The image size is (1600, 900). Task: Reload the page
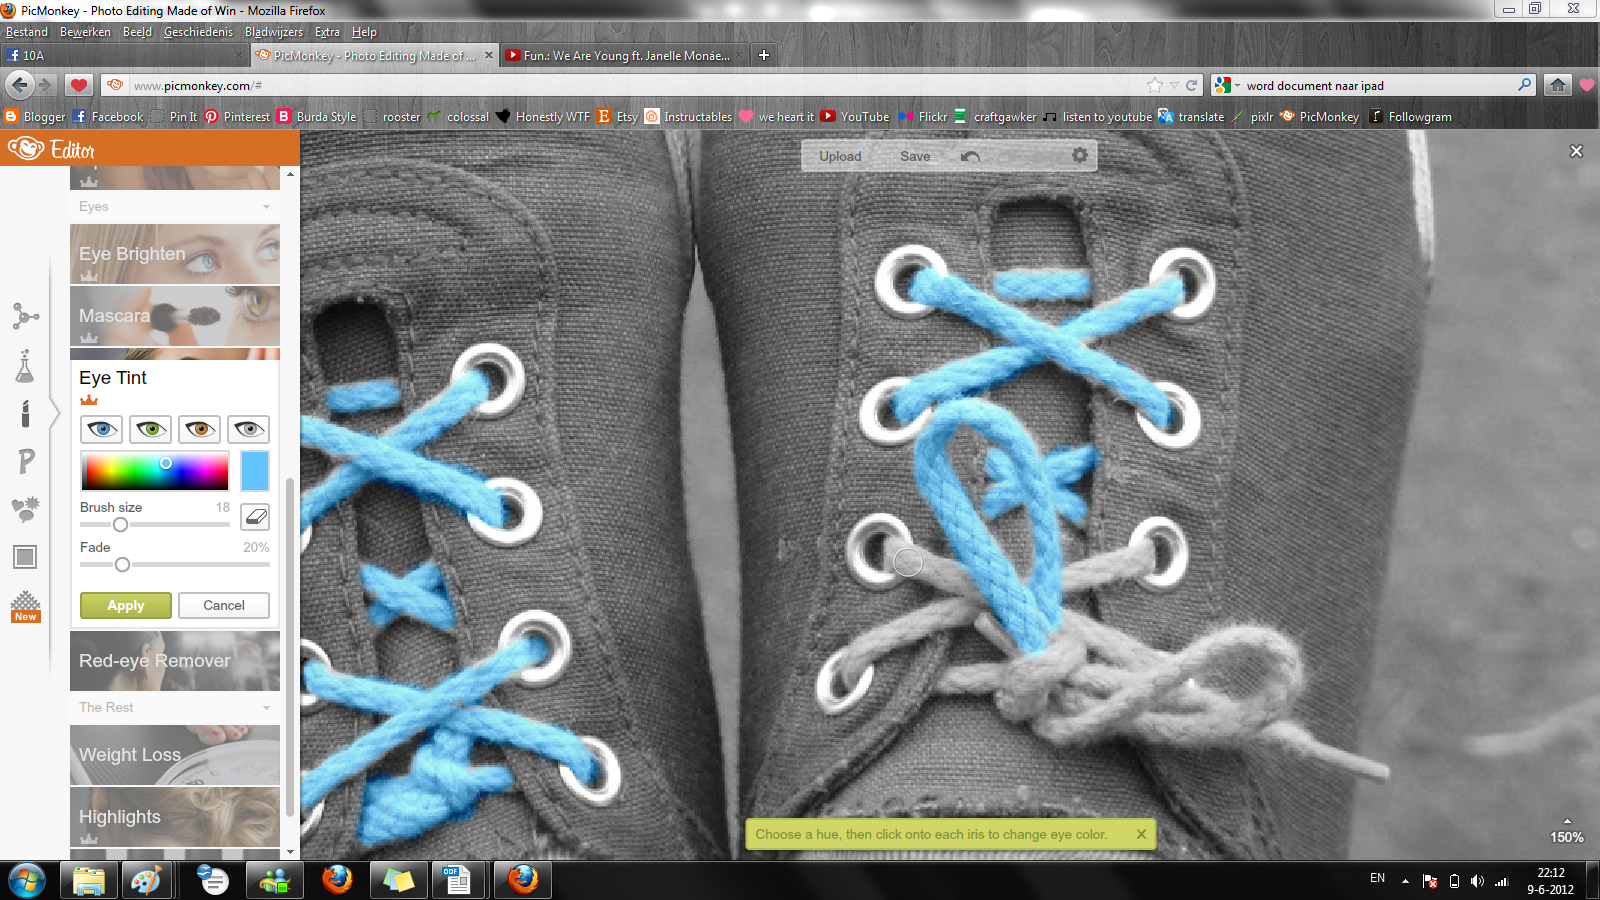(1191, 85)
